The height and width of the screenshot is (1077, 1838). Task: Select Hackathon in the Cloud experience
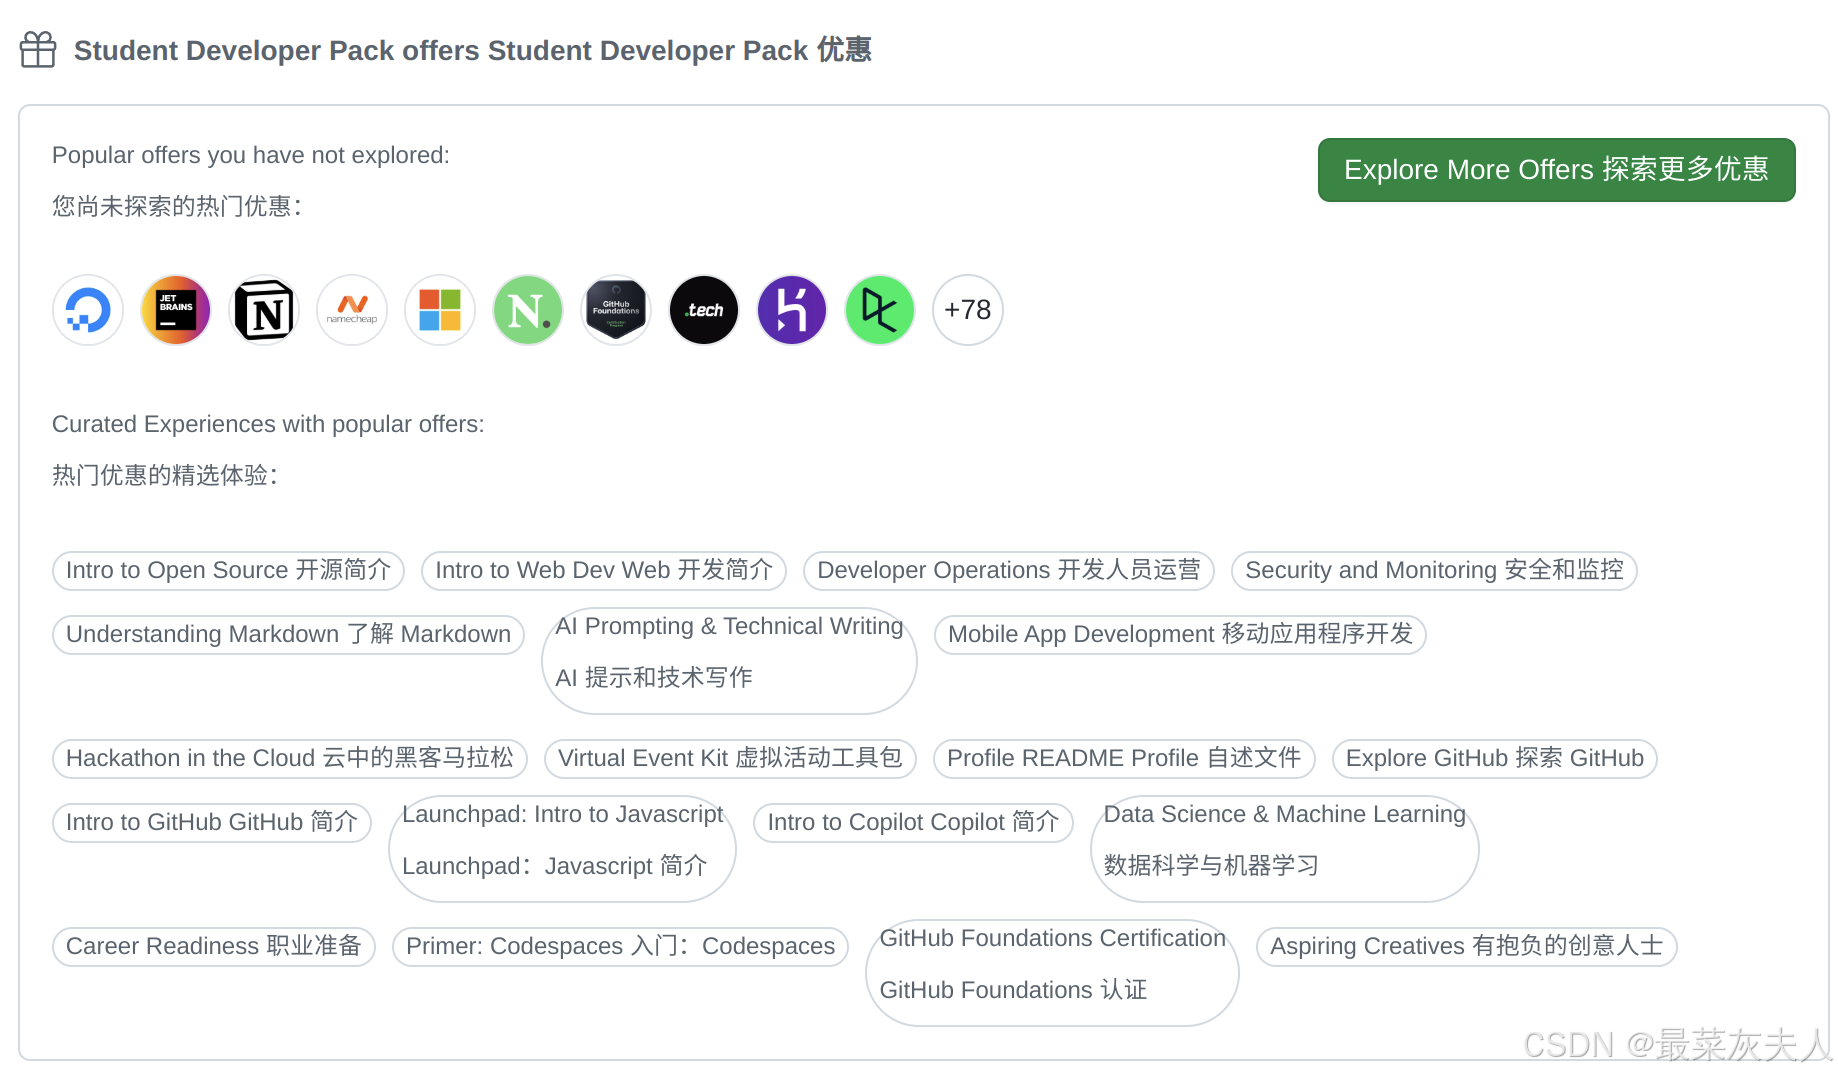pos(290,759)
